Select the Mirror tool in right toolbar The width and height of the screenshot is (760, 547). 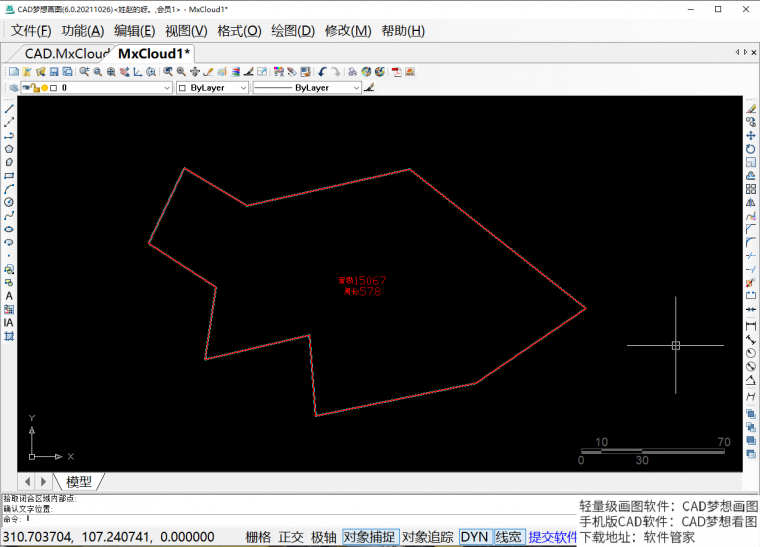click(751, 203)
